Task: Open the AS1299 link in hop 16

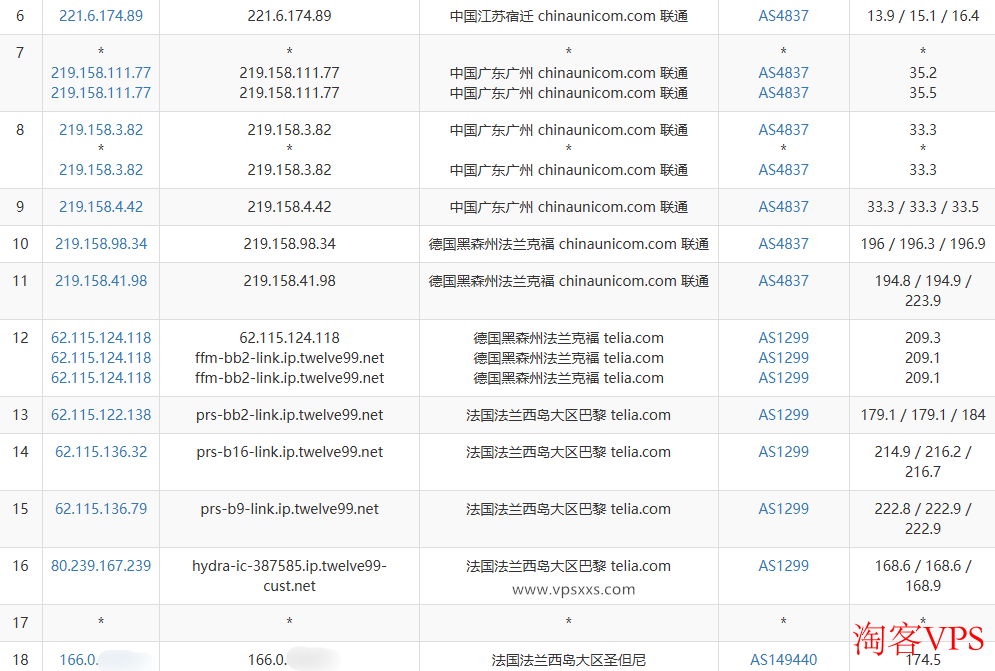Action: click(x=784, y=566)
